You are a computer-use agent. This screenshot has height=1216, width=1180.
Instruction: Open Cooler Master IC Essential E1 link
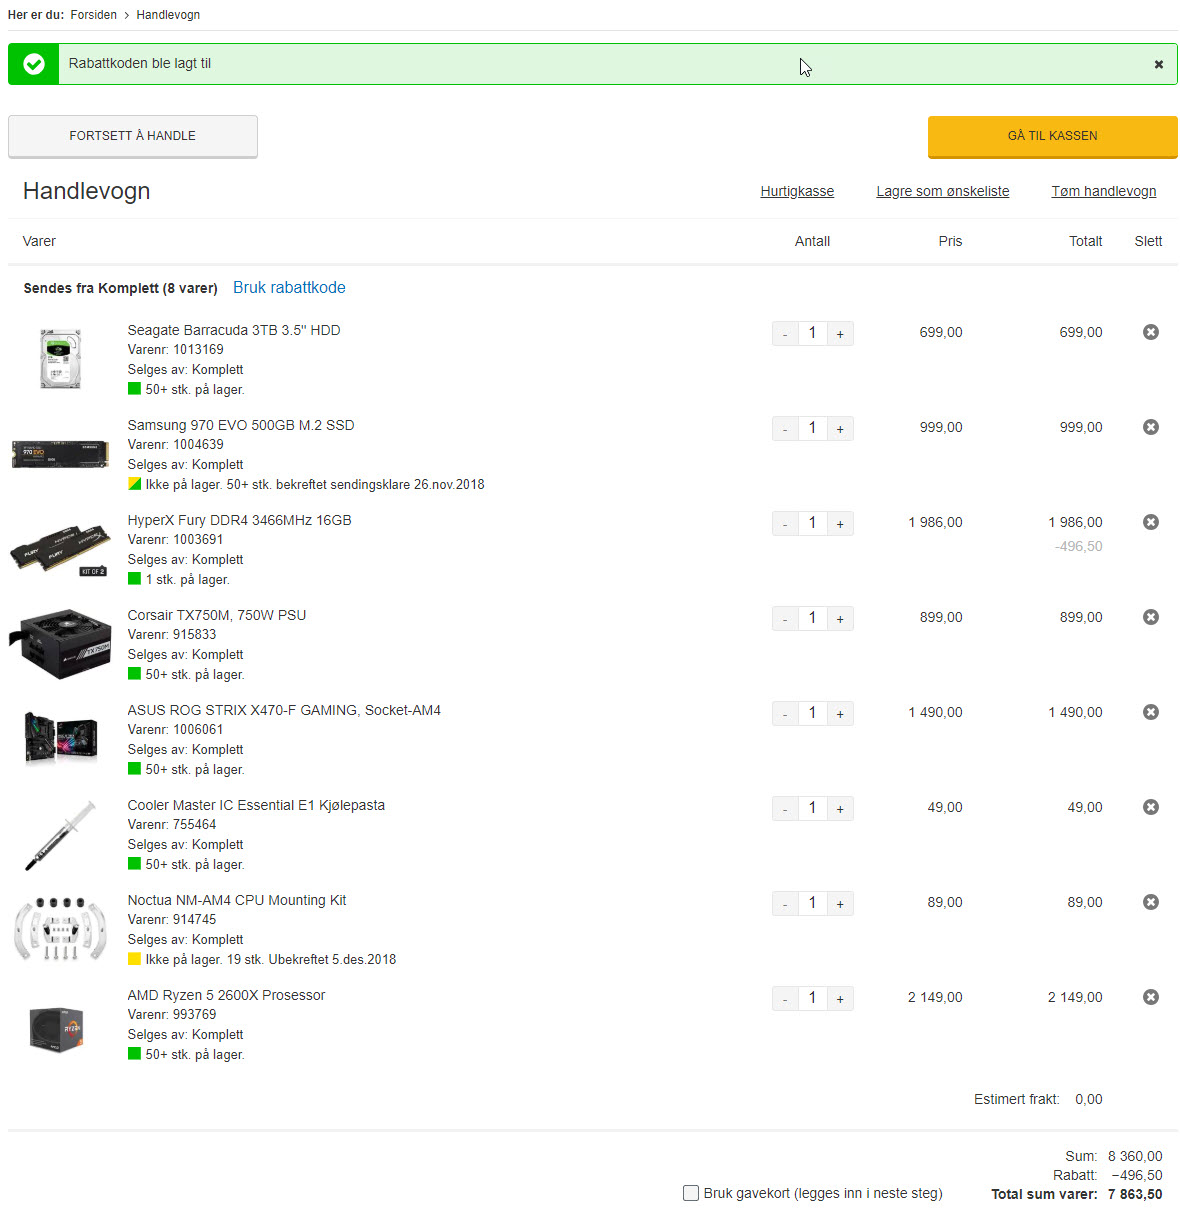[x=256, y=805]
